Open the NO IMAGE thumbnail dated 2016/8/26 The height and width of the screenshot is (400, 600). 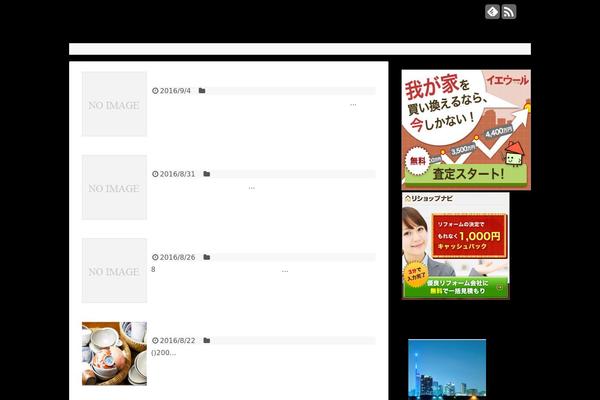point(114,271)
